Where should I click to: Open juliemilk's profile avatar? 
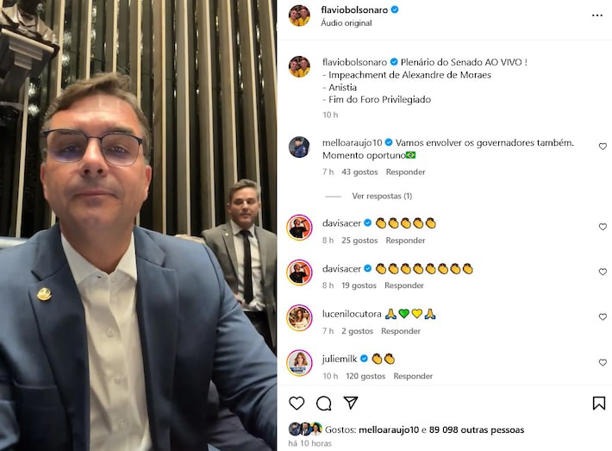tap(299, 363)
